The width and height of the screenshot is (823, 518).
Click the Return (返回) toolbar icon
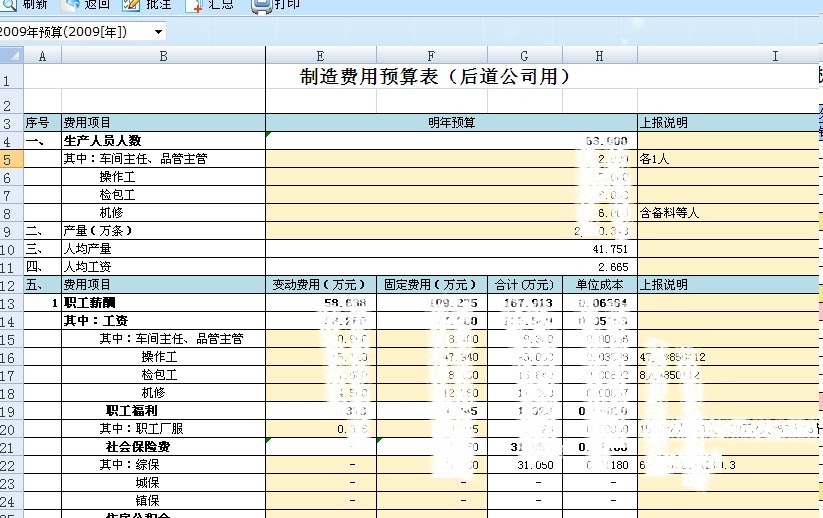pos(71,5)
